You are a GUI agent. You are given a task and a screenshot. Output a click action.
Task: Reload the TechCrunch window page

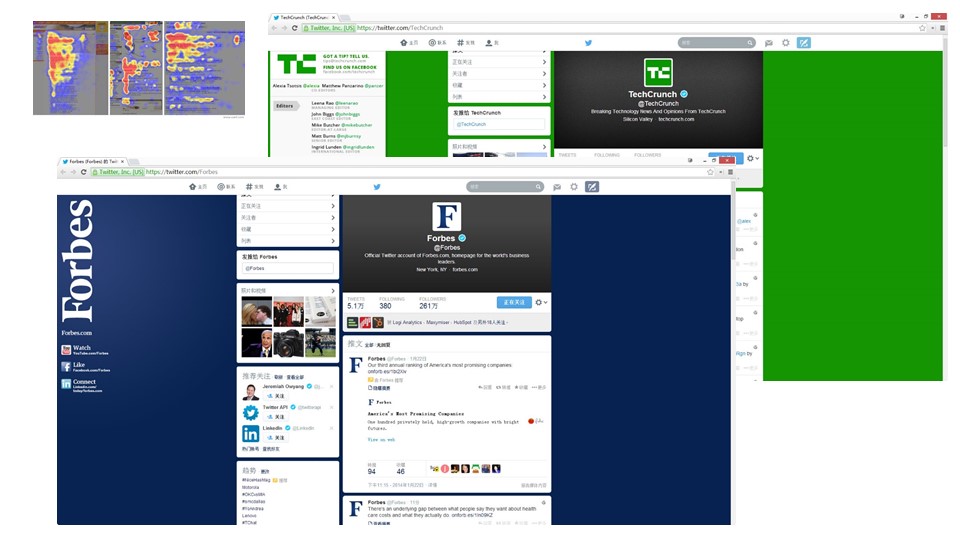294,28
